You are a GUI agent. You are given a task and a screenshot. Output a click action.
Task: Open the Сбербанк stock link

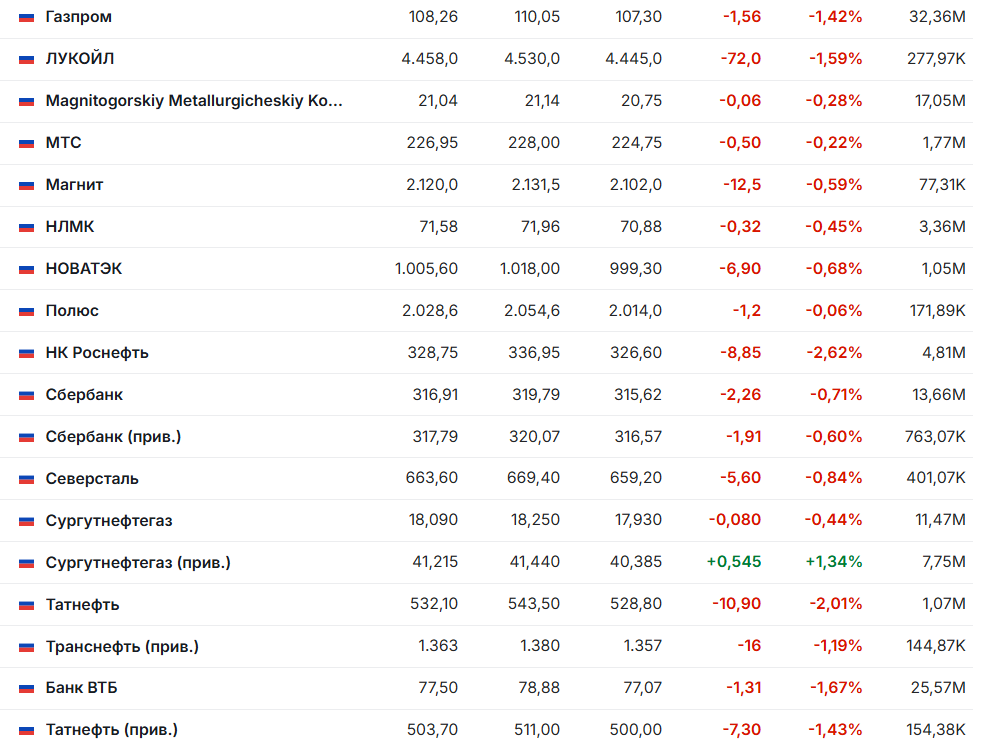tap(84, 395)
